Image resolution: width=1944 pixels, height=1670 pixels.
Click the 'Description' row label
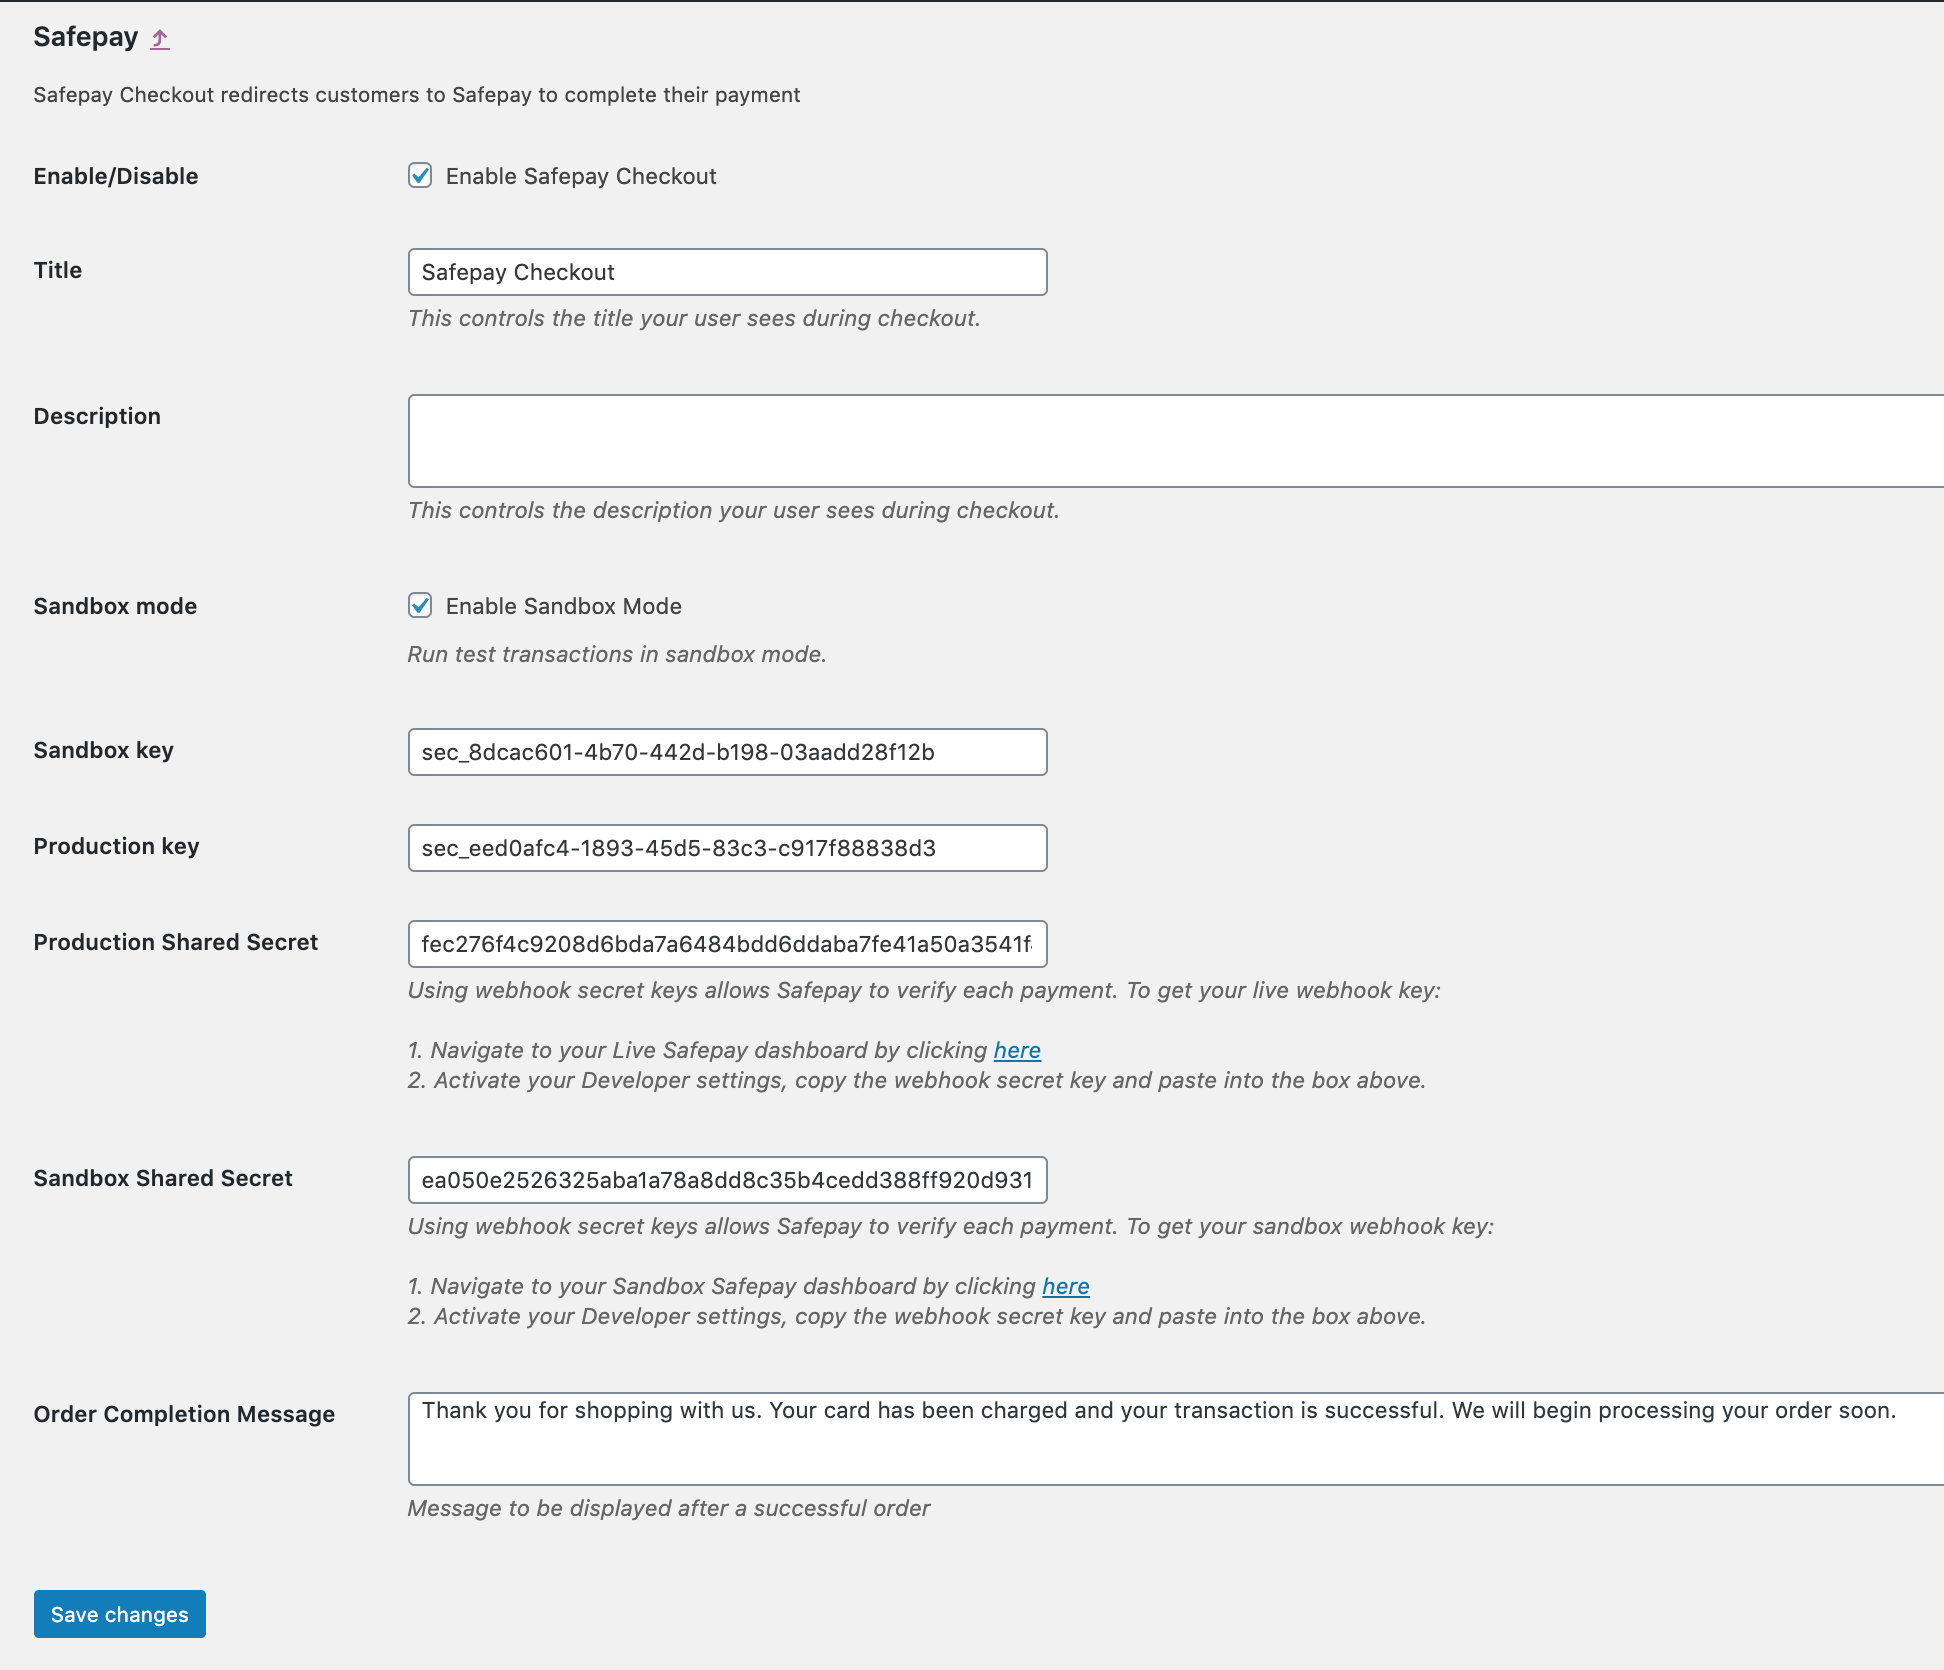97,416
